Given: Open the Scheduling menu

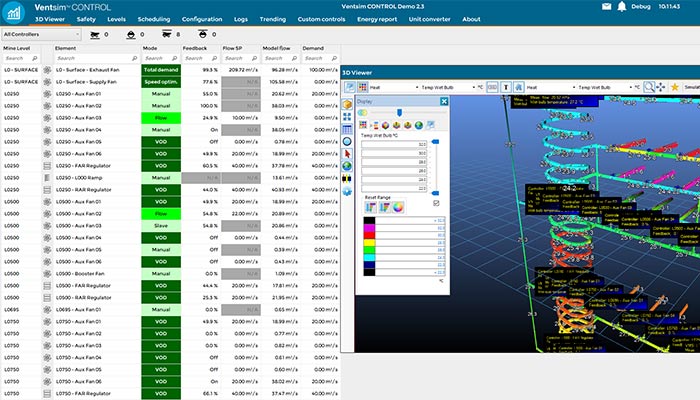Looking at the screenshot, I should pyautogui.click(x=154, y=19).
